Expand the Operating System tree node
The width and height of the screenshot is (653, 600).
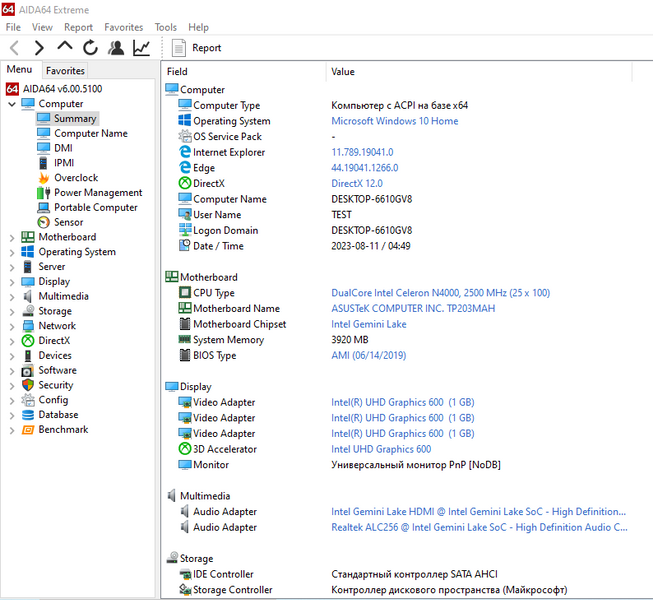click(12, 252)
